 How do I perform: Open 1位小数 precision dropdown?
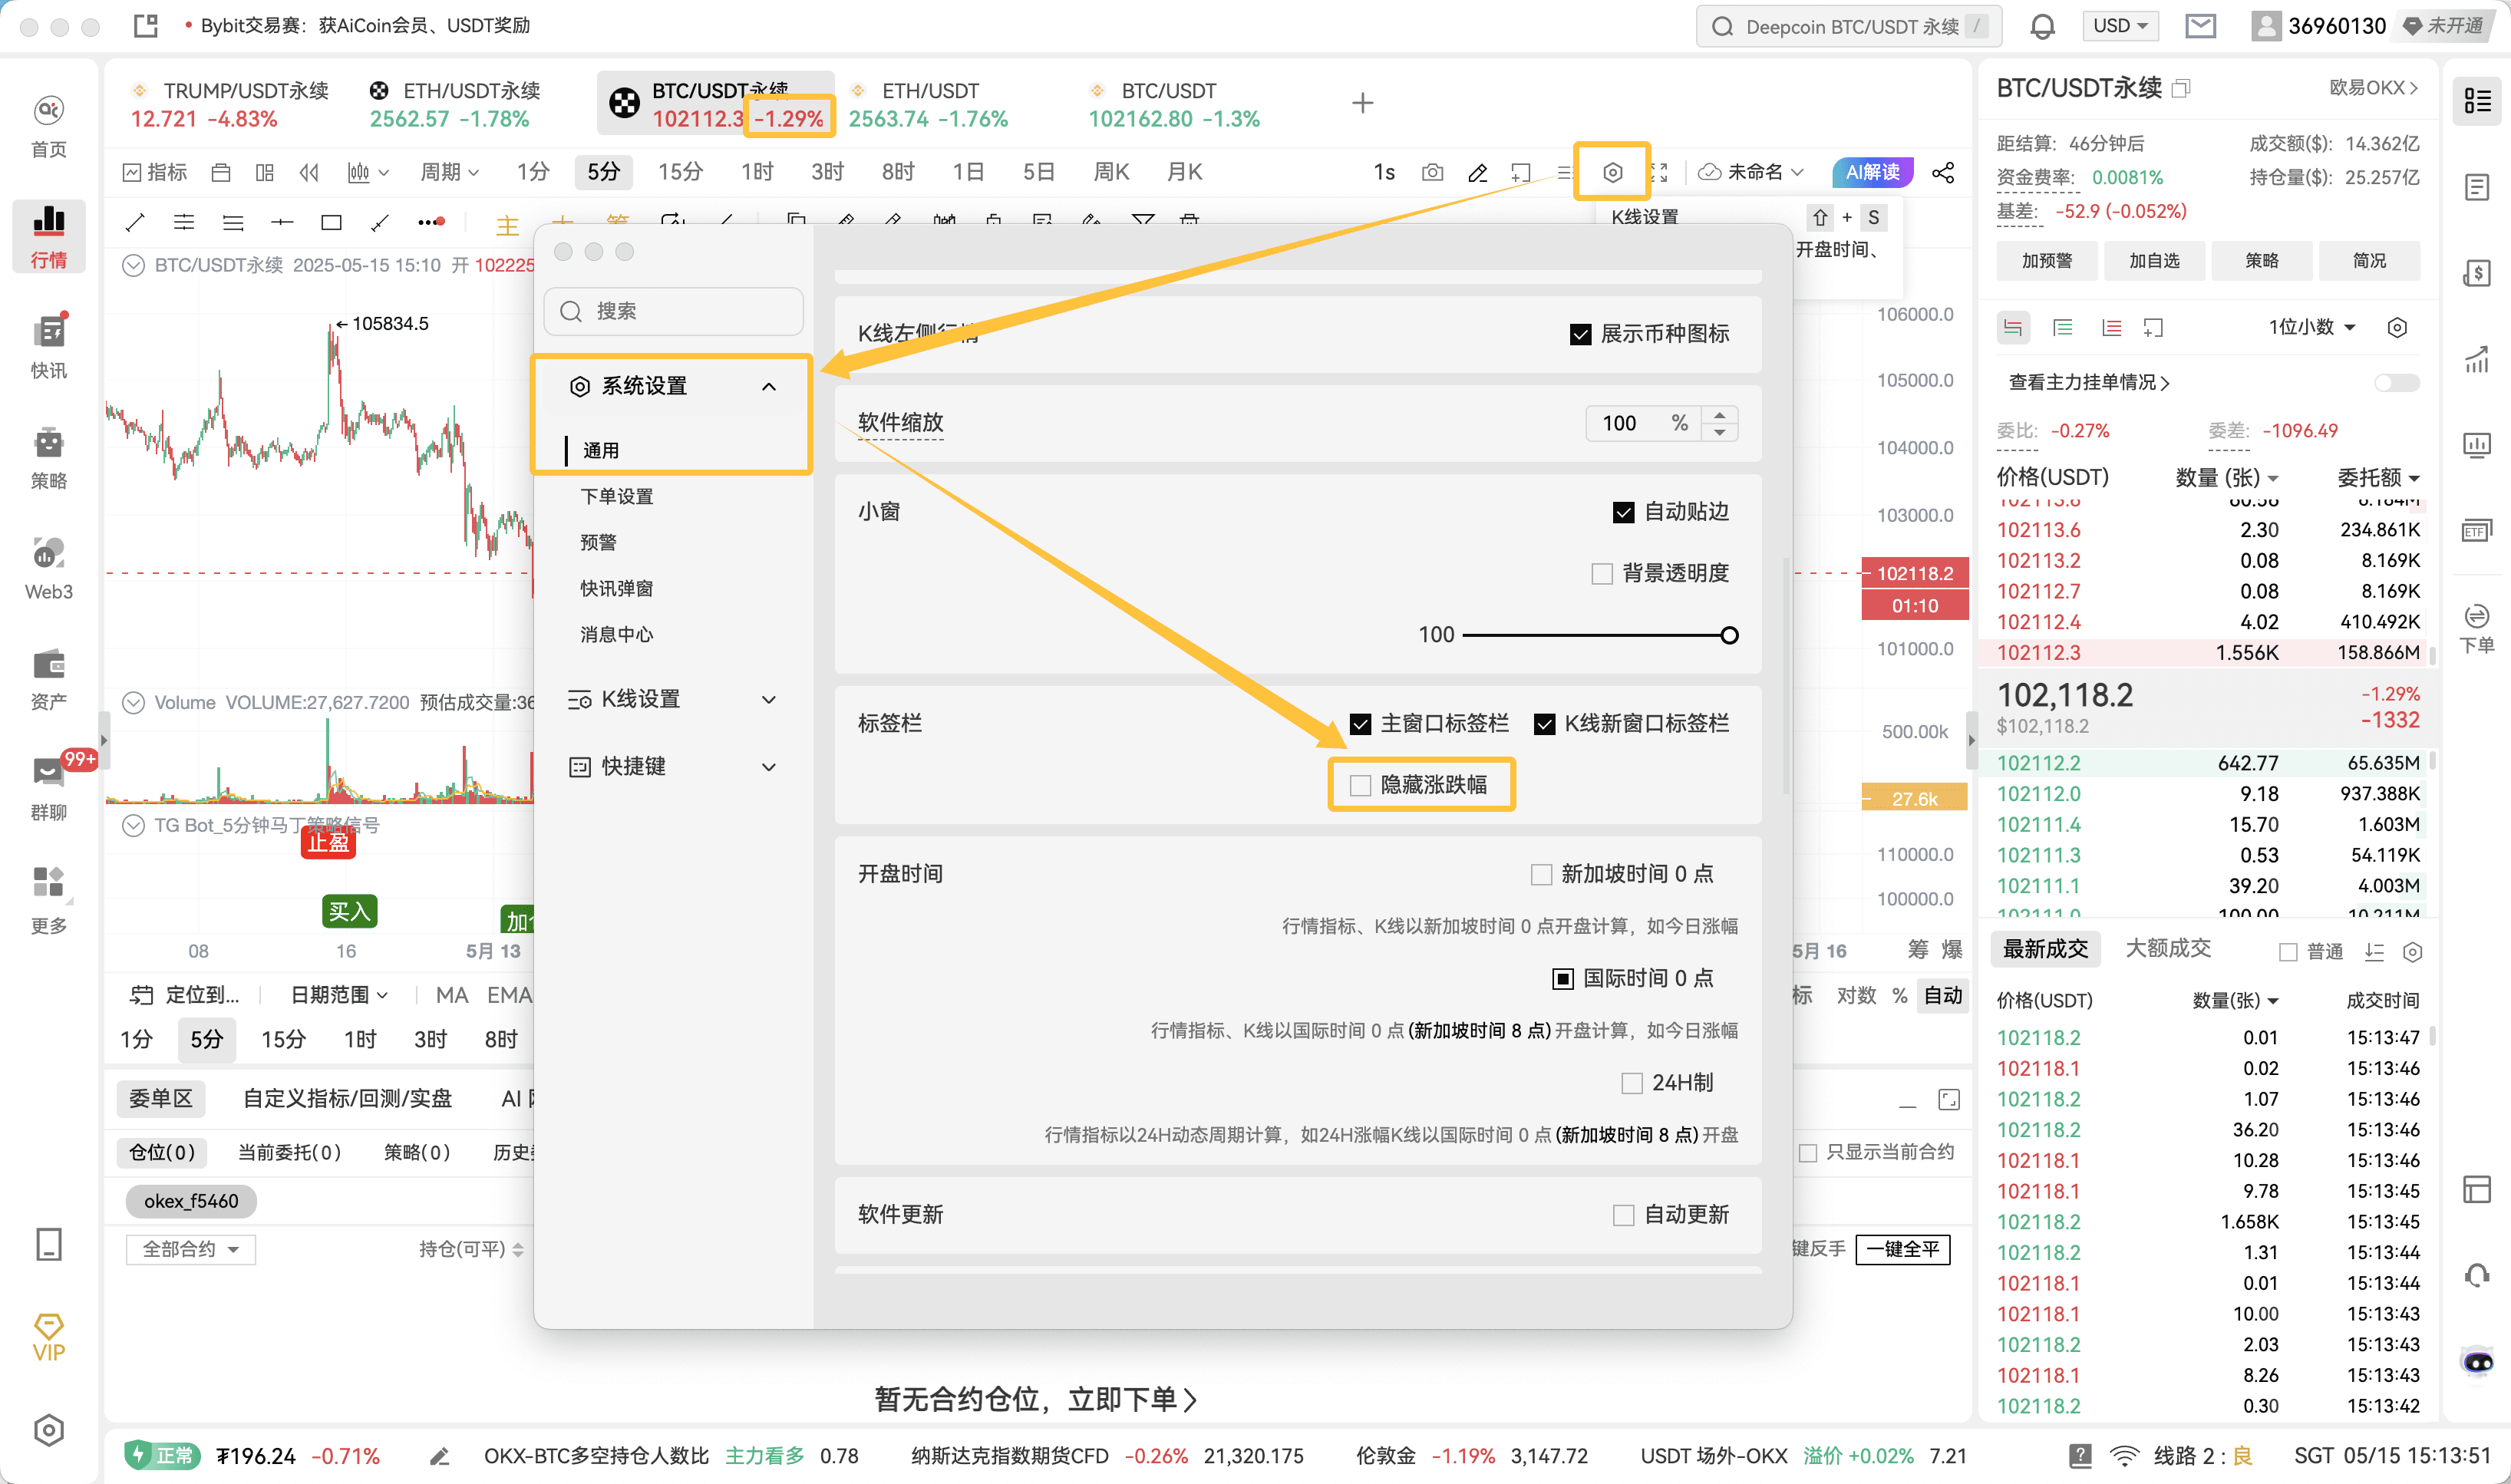2313,327
